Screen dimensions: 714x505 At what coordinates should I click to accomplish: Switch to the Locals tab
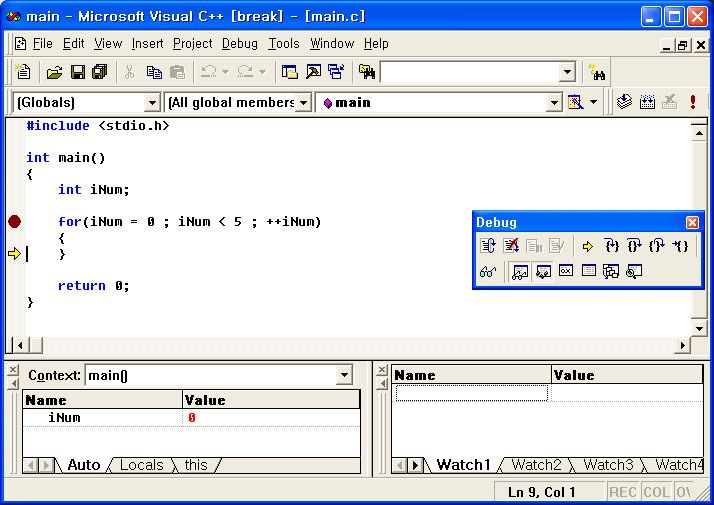pos(141,465)
